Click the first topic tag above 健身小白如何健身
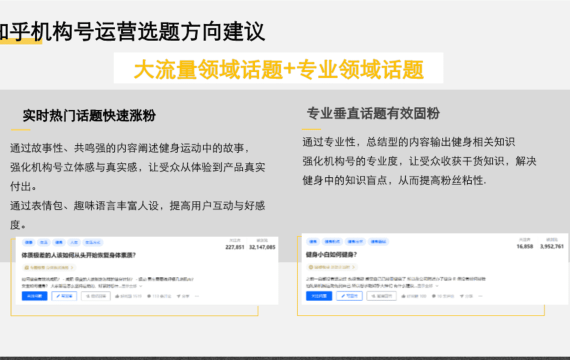The width and height of the screenshot is (570, 360). (313, 241)
